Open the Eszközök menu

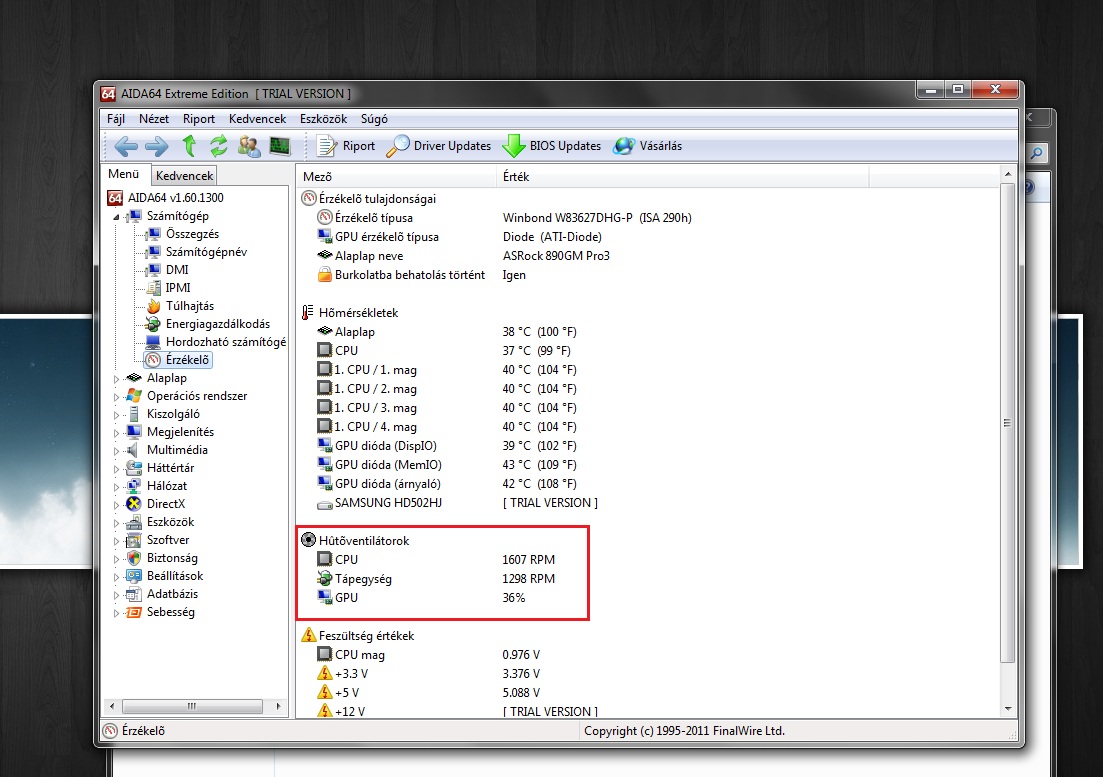point(324,119)
